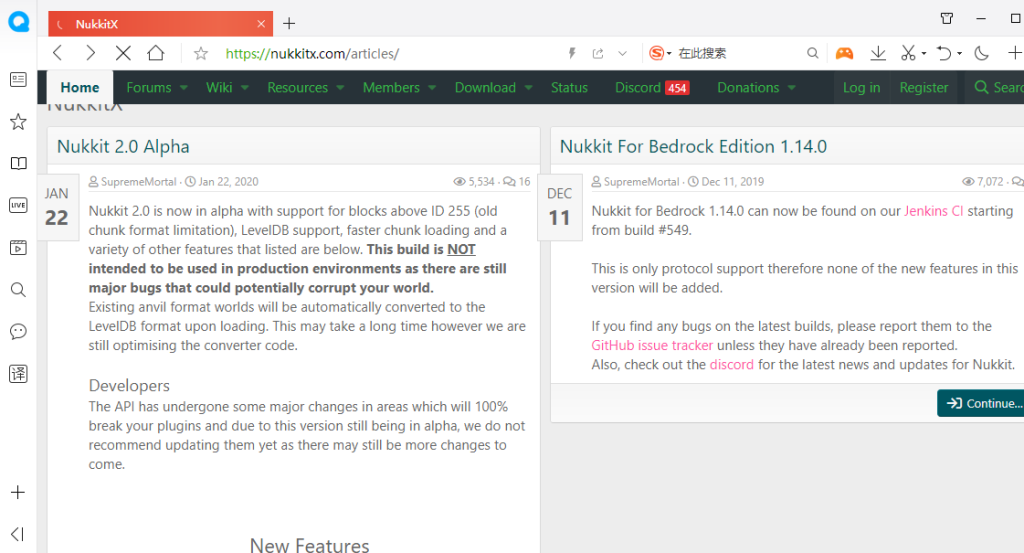Click the Jan 22, 2020 post date
The height and width of the screenshot is (553, 1024).
click(x=228, y=182)
